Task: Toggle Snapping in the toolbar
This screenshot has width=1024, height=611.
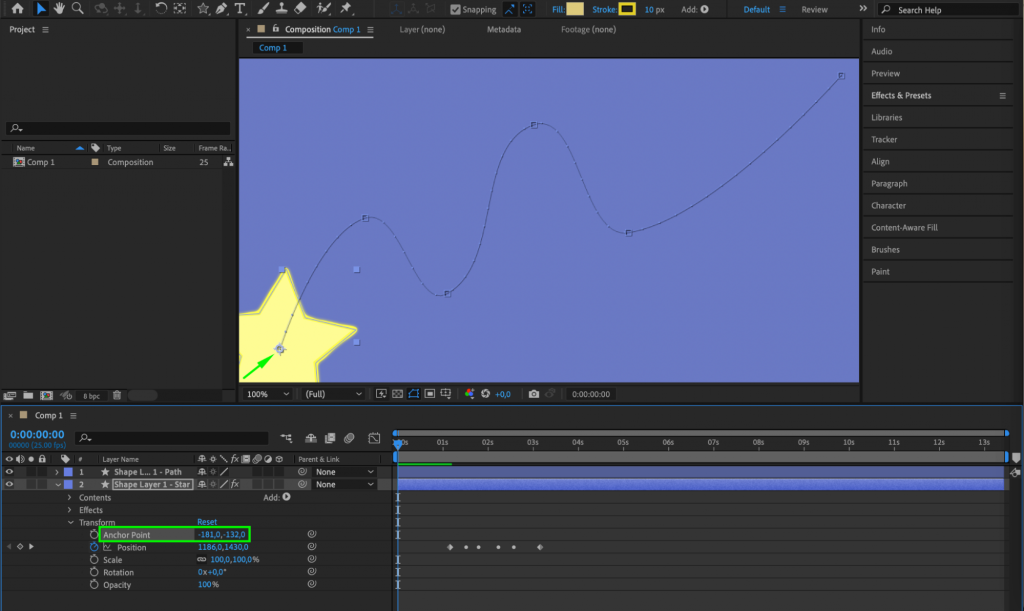Action: coord(456,9)
